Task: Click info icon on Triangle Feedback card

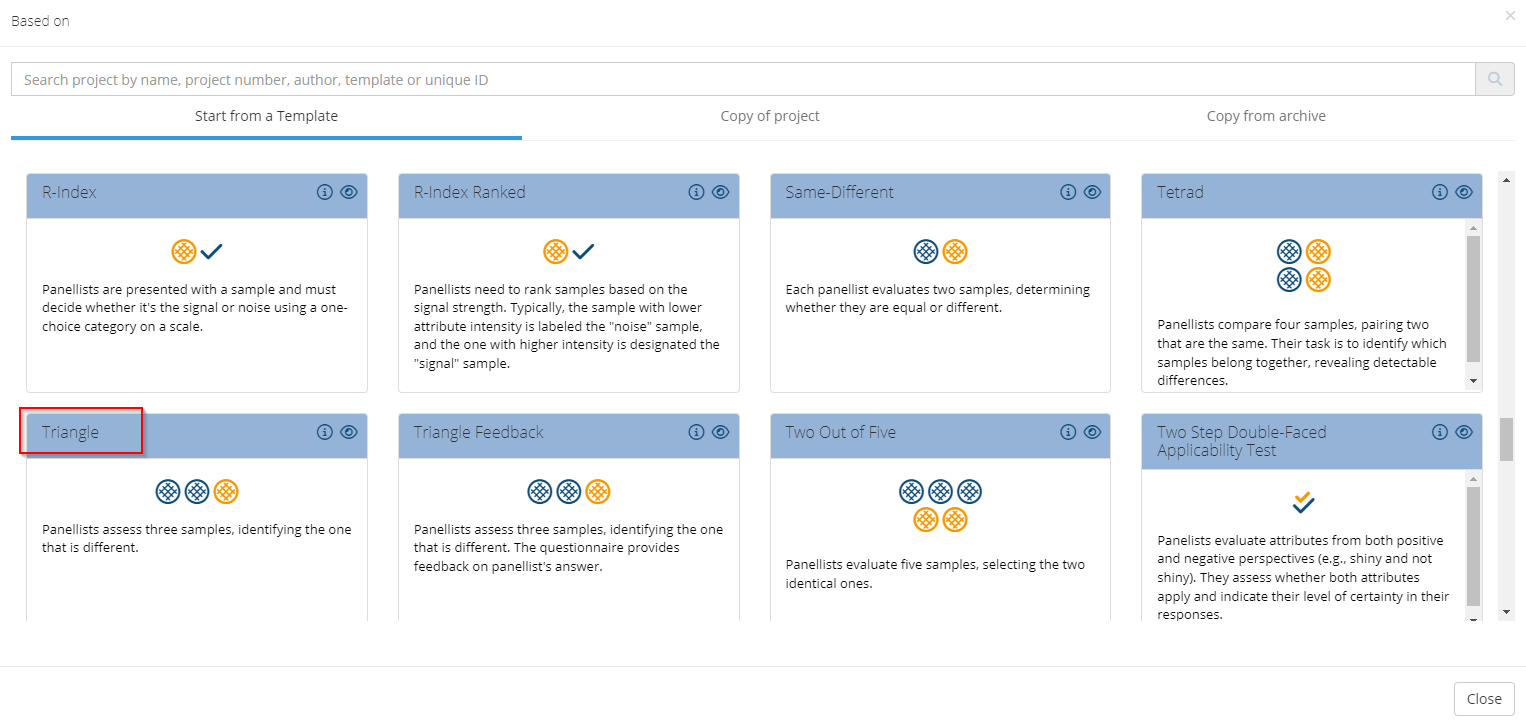Action: click(x=696, y=432)
